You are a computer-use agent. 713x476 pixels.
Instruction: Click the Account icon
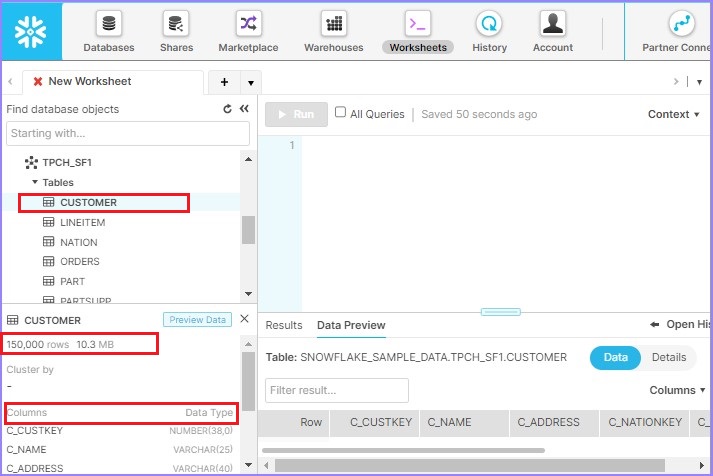(x=552, y=24)
